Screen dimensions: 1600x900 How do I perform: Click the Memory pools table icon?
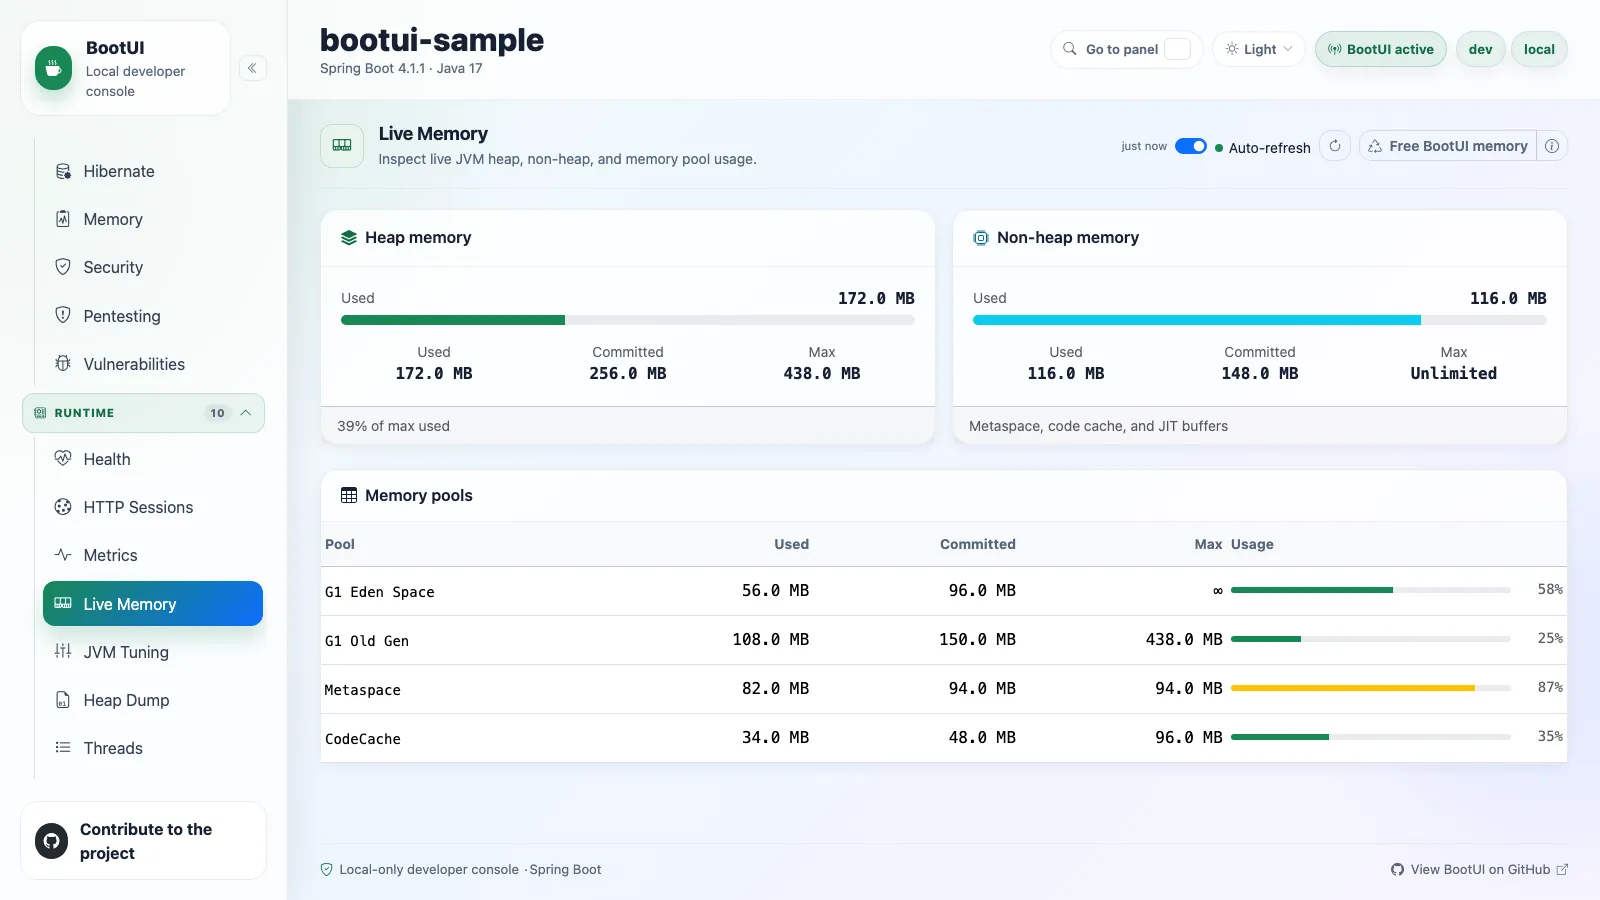(x=349, y=496)
